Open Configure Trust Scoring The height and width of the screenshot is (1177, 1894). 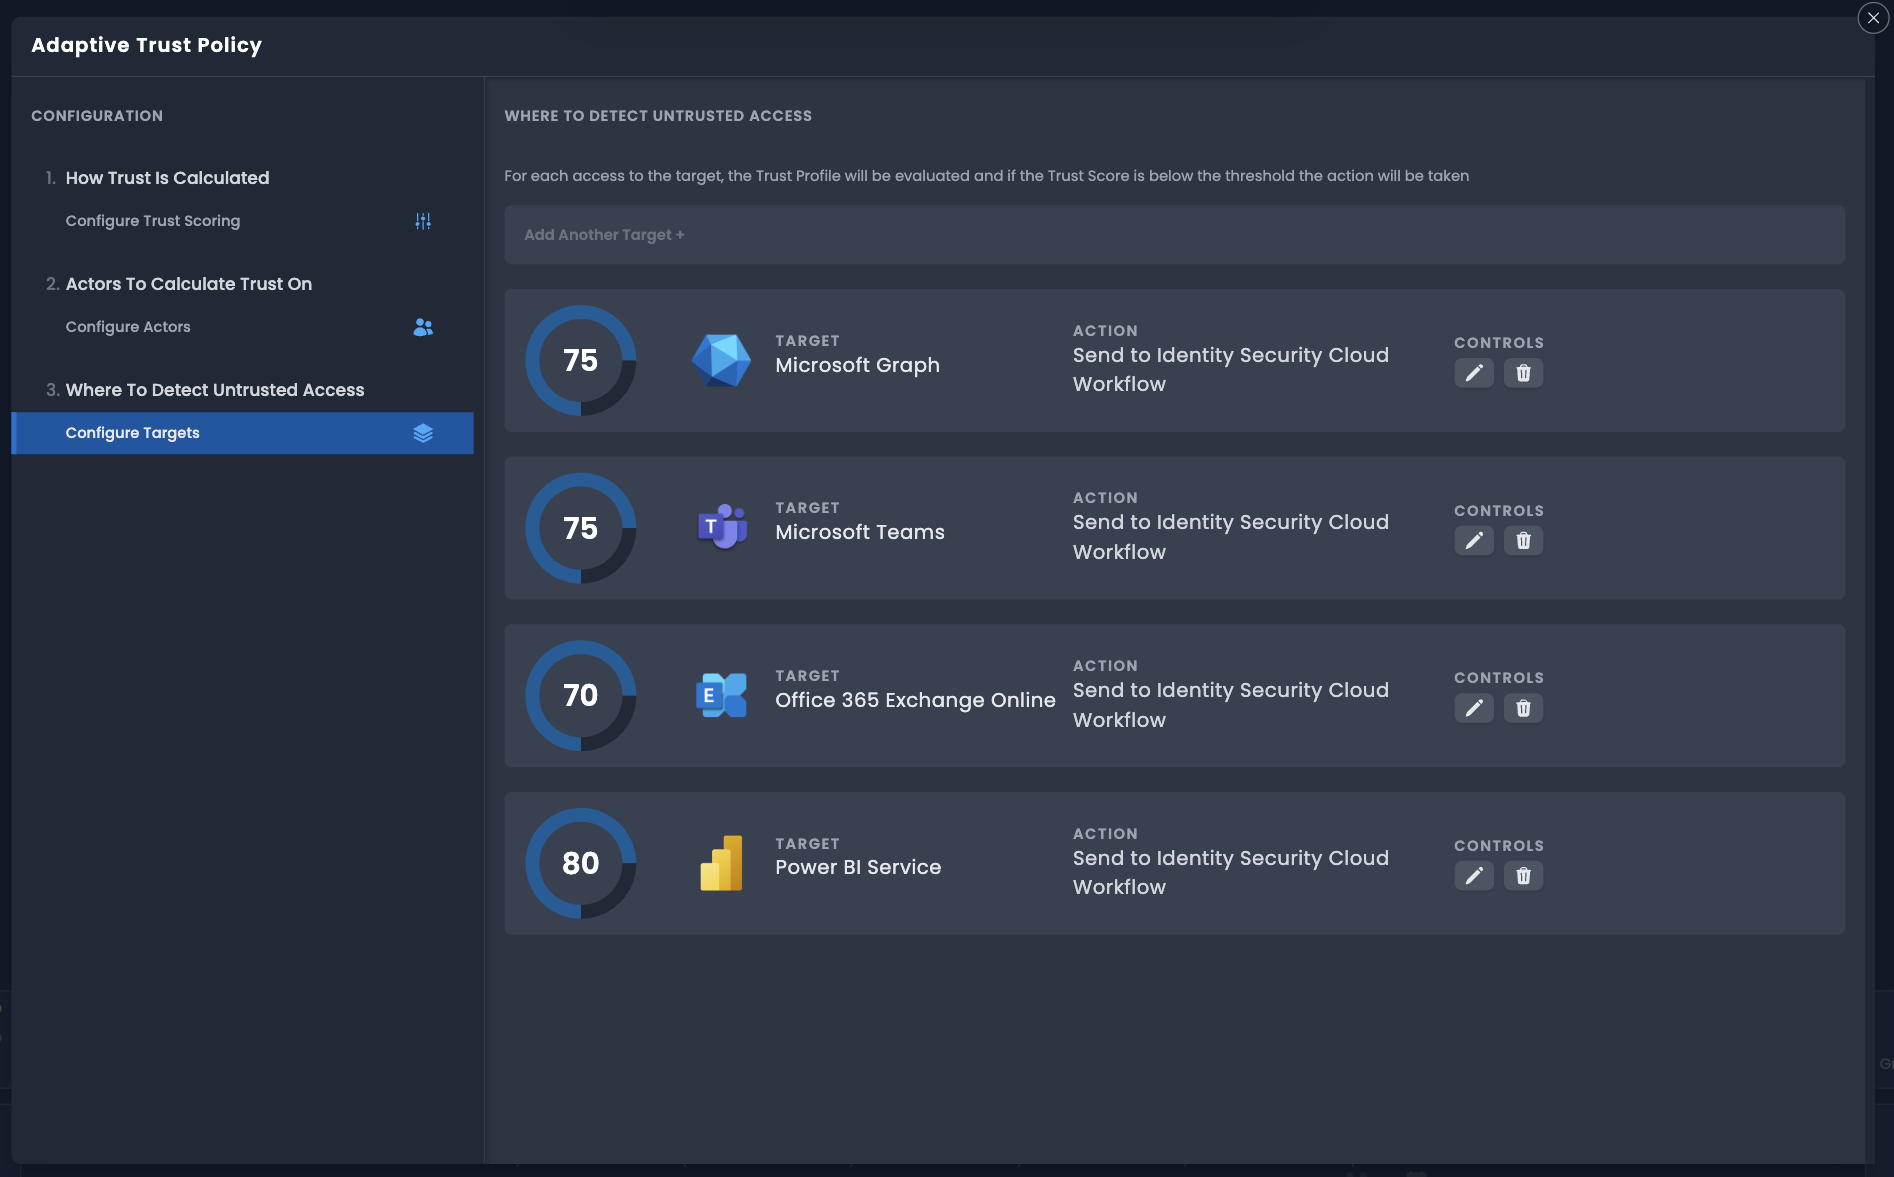point(242,221)
